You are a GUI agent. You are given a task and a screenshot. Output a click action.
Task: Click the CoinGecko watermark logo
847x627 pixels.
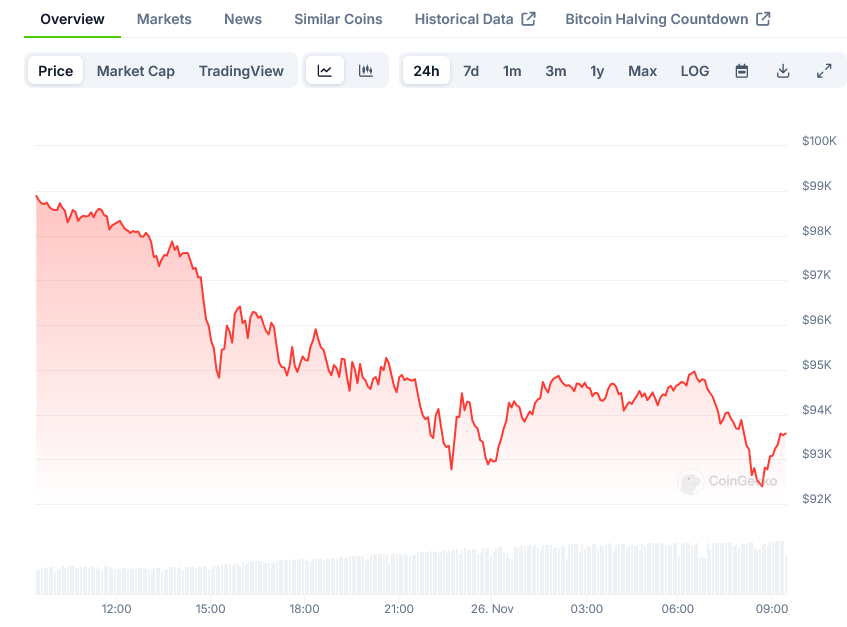point(691,482)
